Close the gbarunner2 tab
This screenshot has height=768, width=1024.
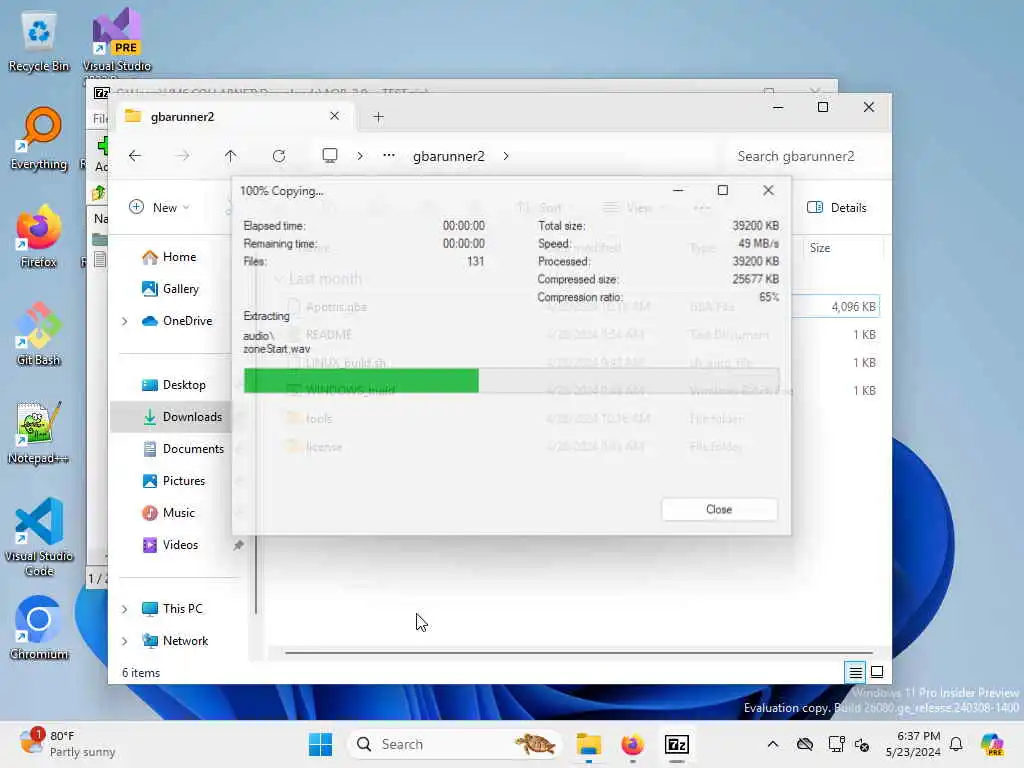(x=334, y=116)
